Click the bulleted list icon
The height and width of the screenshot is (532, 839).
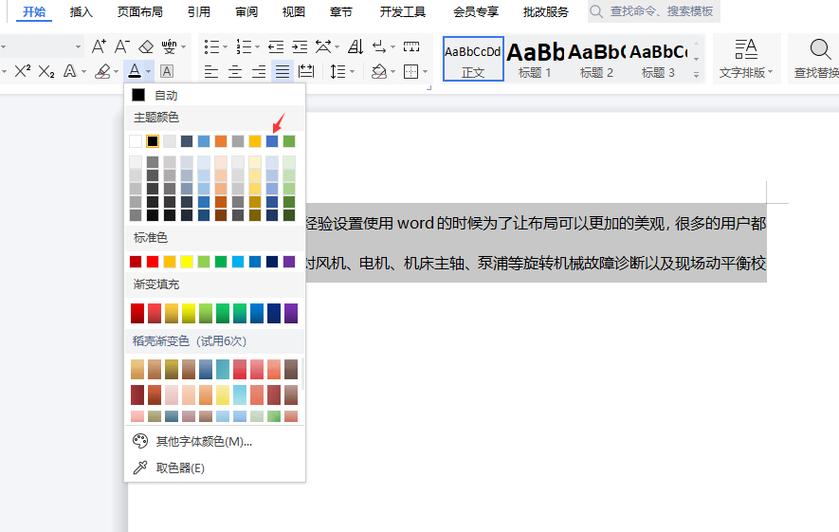[x=212, y=47]
